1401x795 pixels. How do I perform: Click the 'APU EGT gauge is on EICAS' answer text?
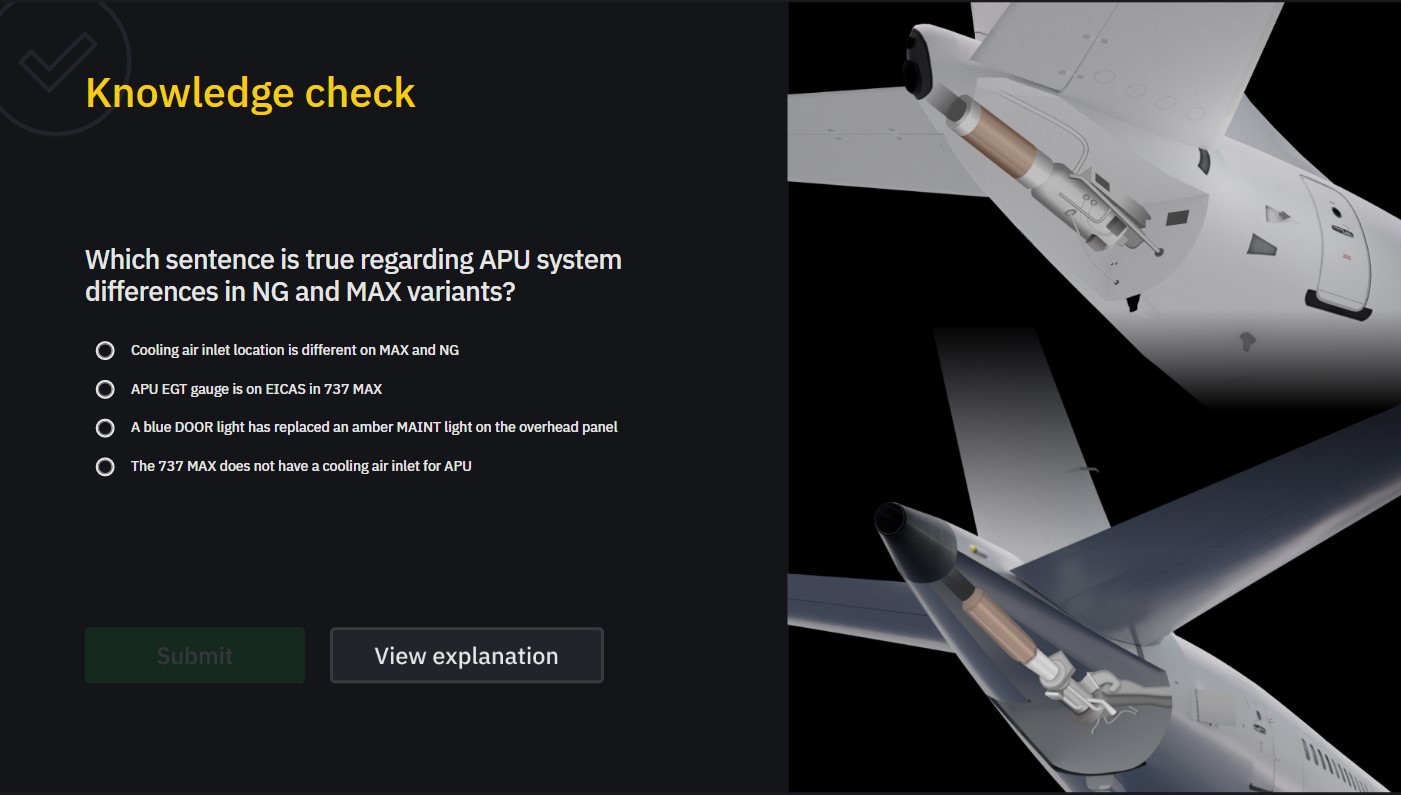pos(256,389)
